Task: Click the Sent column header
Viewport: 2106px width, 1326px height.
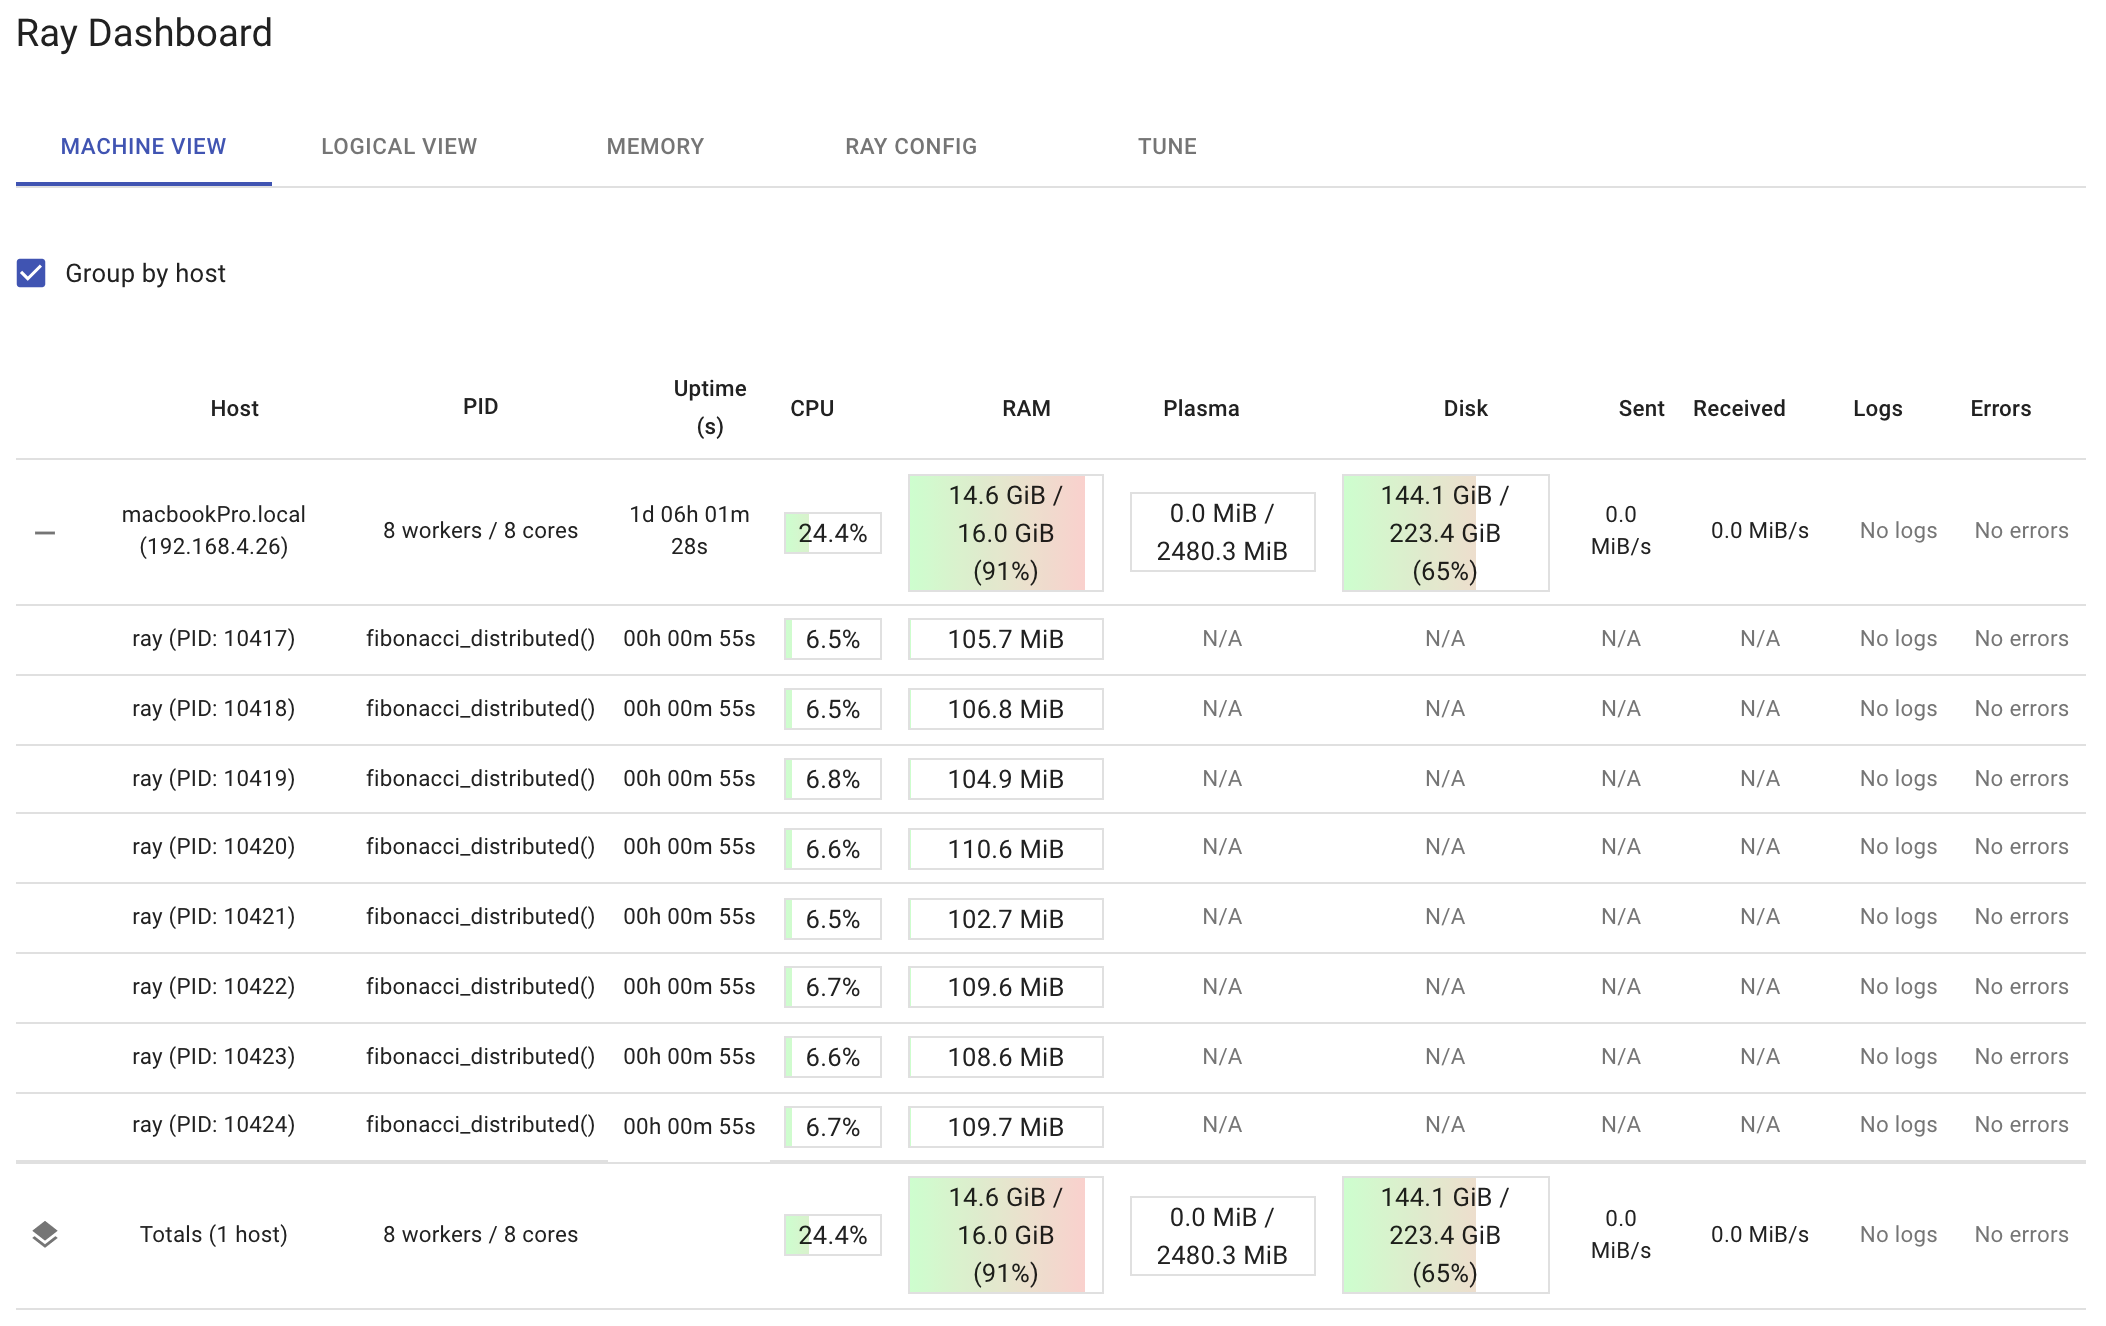Action: point(1641,408)
